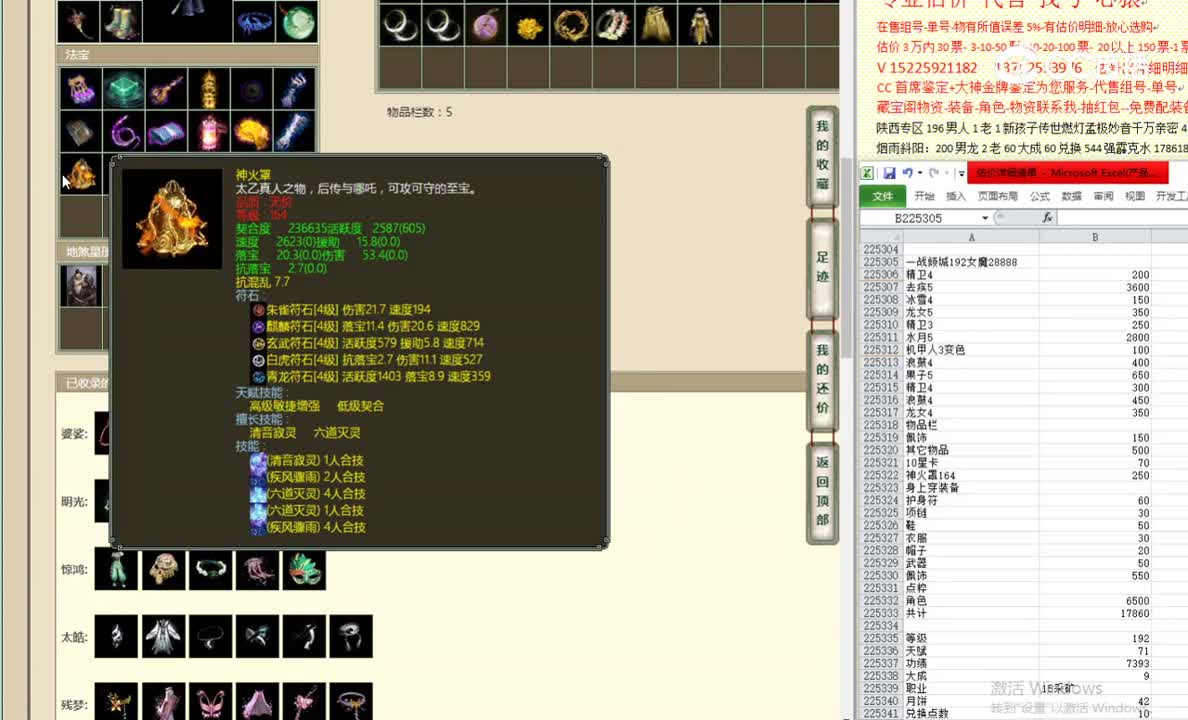Click the Excel undo arrow

tap(907, 173)
